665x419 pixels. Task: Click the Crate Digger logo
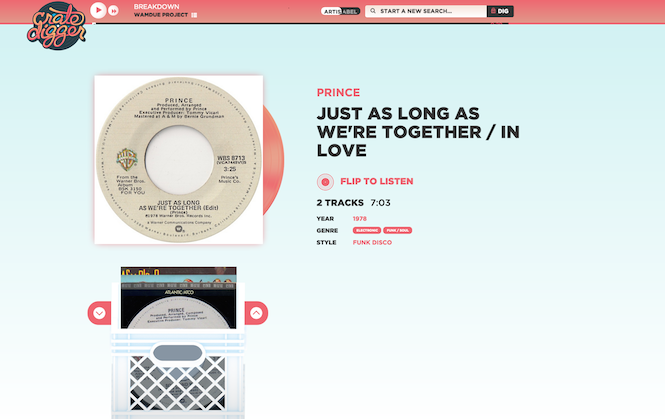coord(56,26)
